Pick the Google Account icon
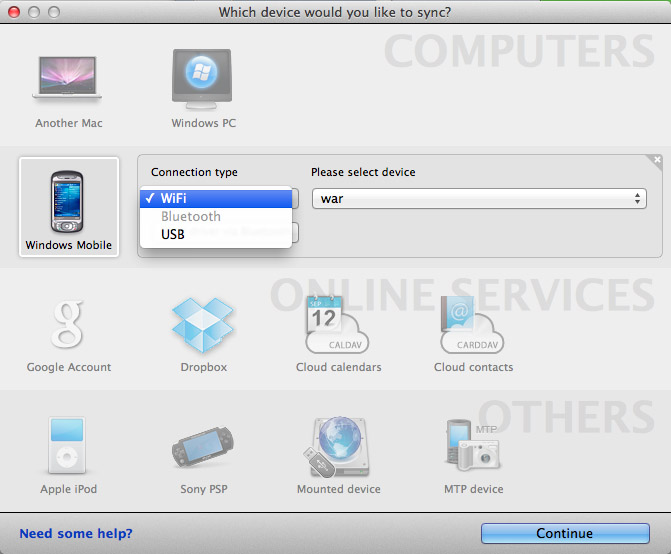Image resolution: width=671 pixels, height=554 pixels. [x=68, y=324]
